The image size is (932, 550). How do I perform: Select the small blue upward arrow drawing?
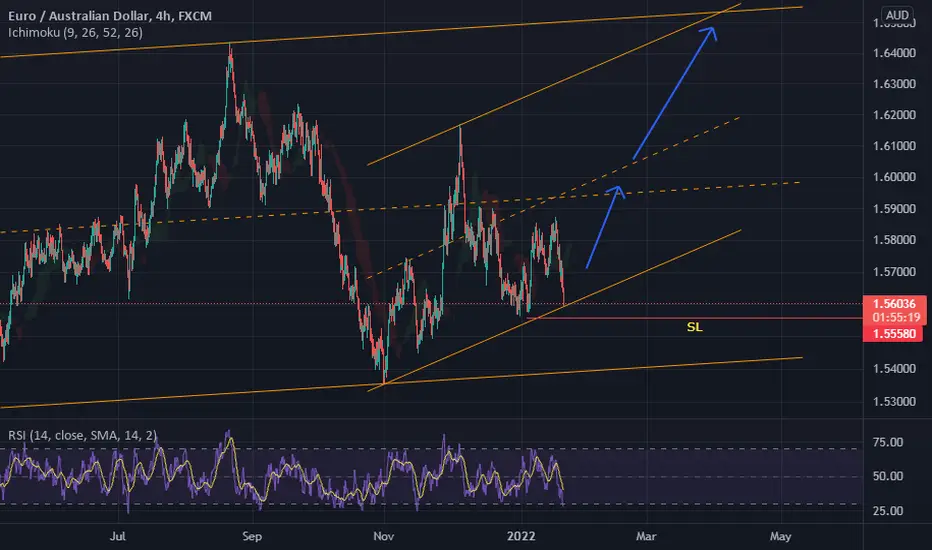pos(605,227)
